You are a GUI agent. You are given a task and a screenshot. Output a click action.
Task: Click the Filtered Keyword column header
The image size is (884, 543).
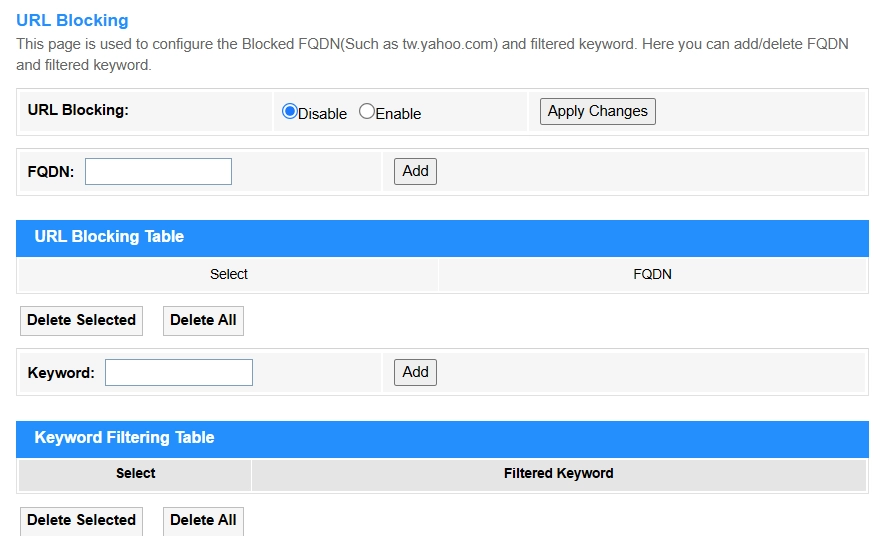pos(558,473)
